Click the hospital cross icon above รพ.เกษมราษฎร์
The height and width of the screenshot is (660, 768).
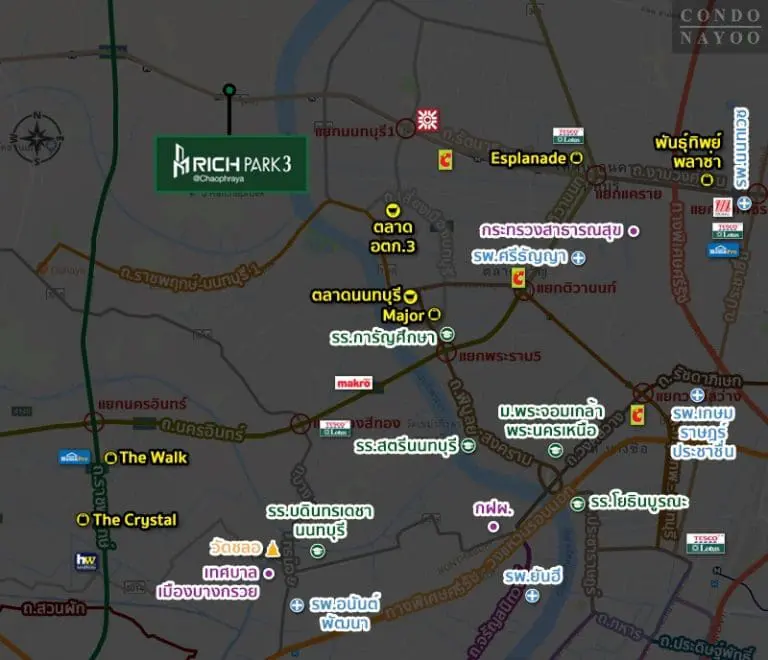(697, 395)
